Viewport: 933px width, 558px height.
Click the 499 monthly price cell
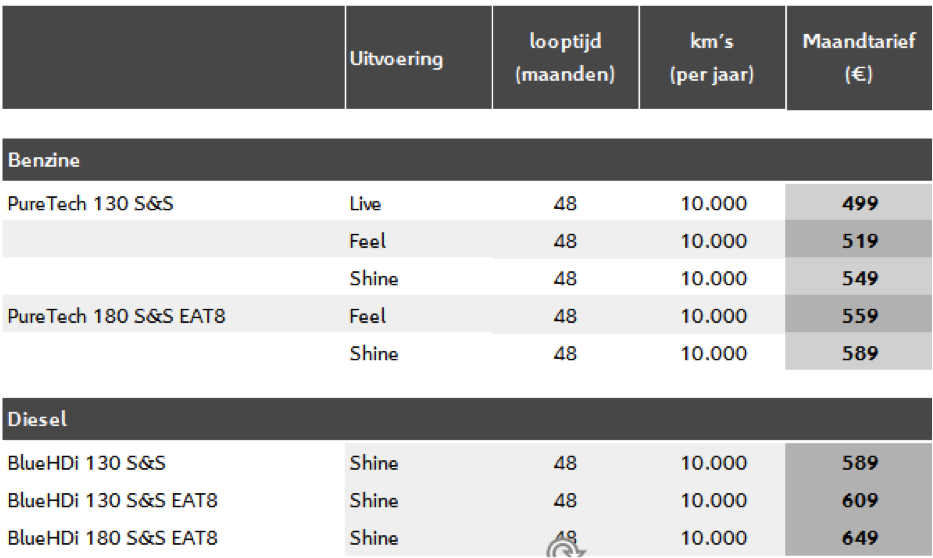[859, 203]
